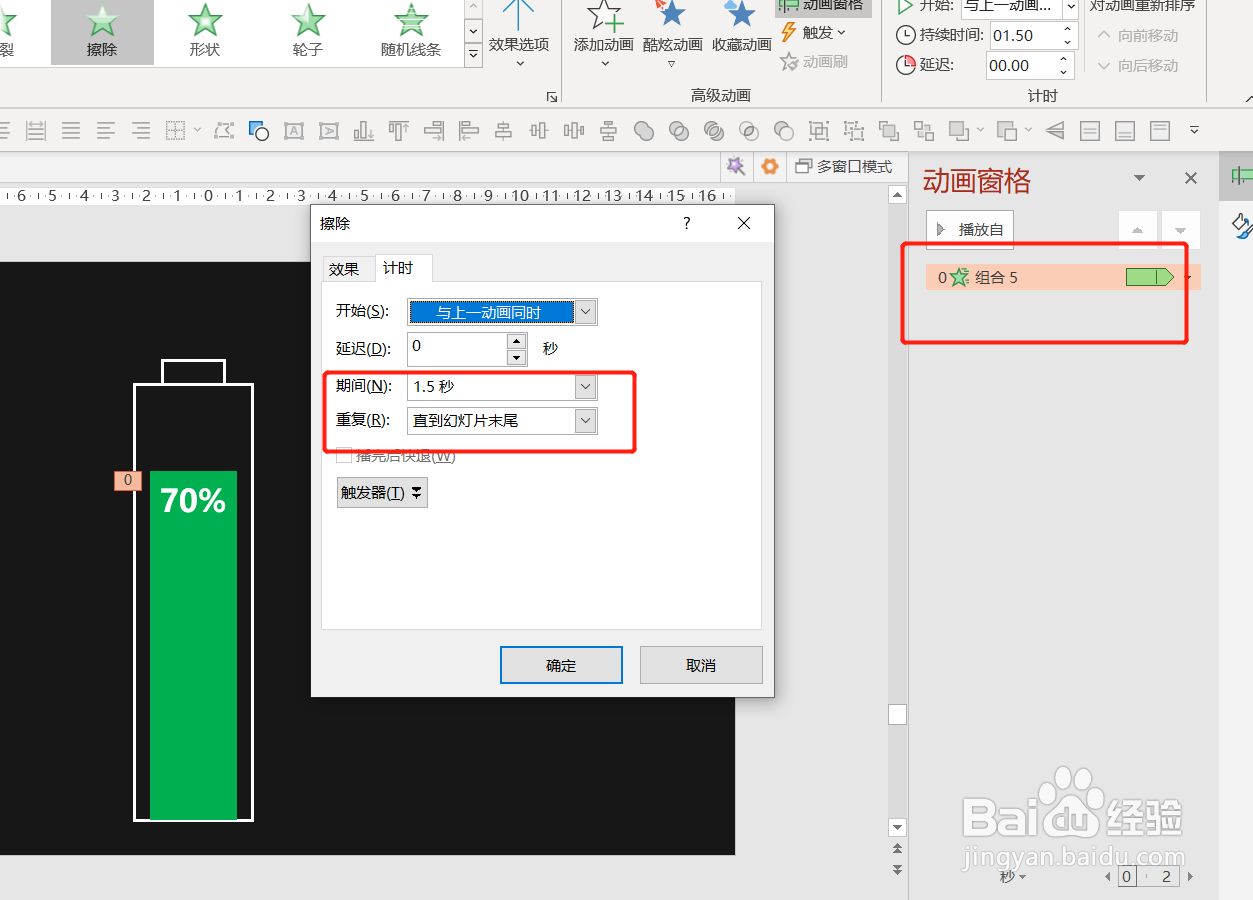Switch to the 效果 tab in dialog

(x=347, y=268)
